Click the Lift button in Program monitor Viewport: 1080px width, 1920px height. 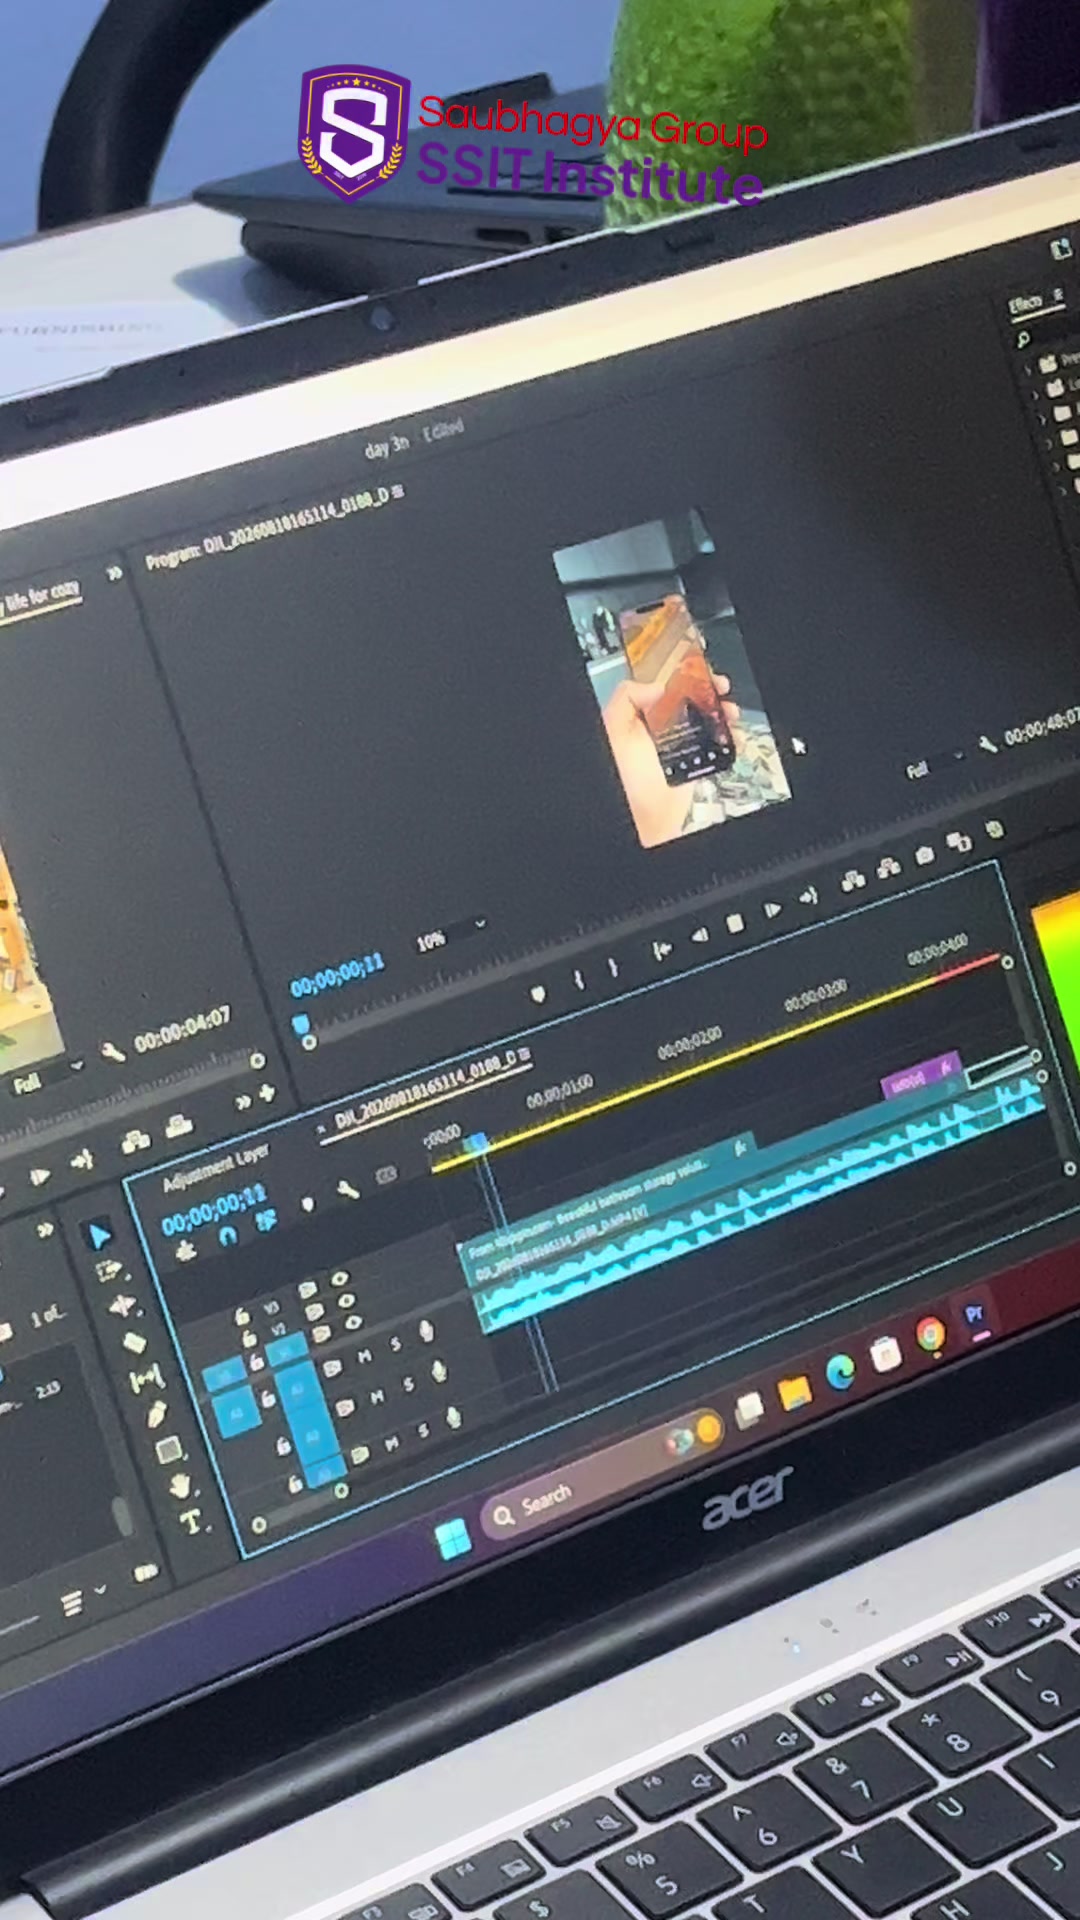point(852,881)
